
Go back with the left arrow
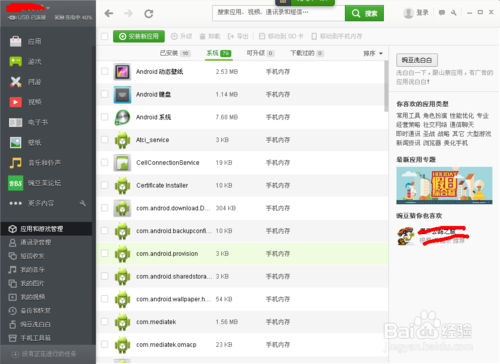click(x=109, y=13)
